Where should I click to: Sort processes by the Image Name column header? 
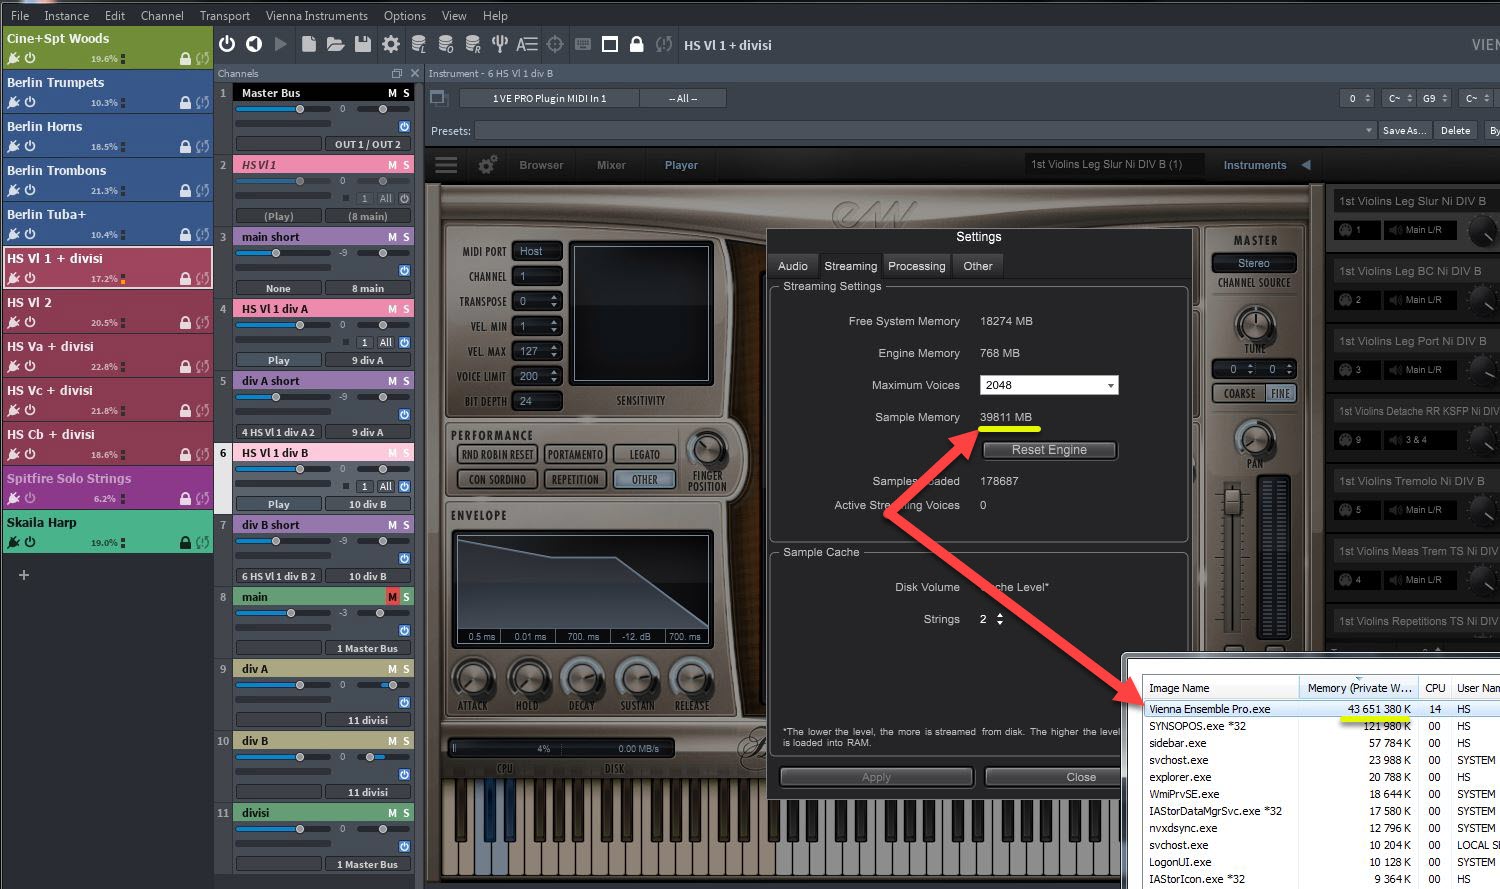click(x=1221, y=688)
